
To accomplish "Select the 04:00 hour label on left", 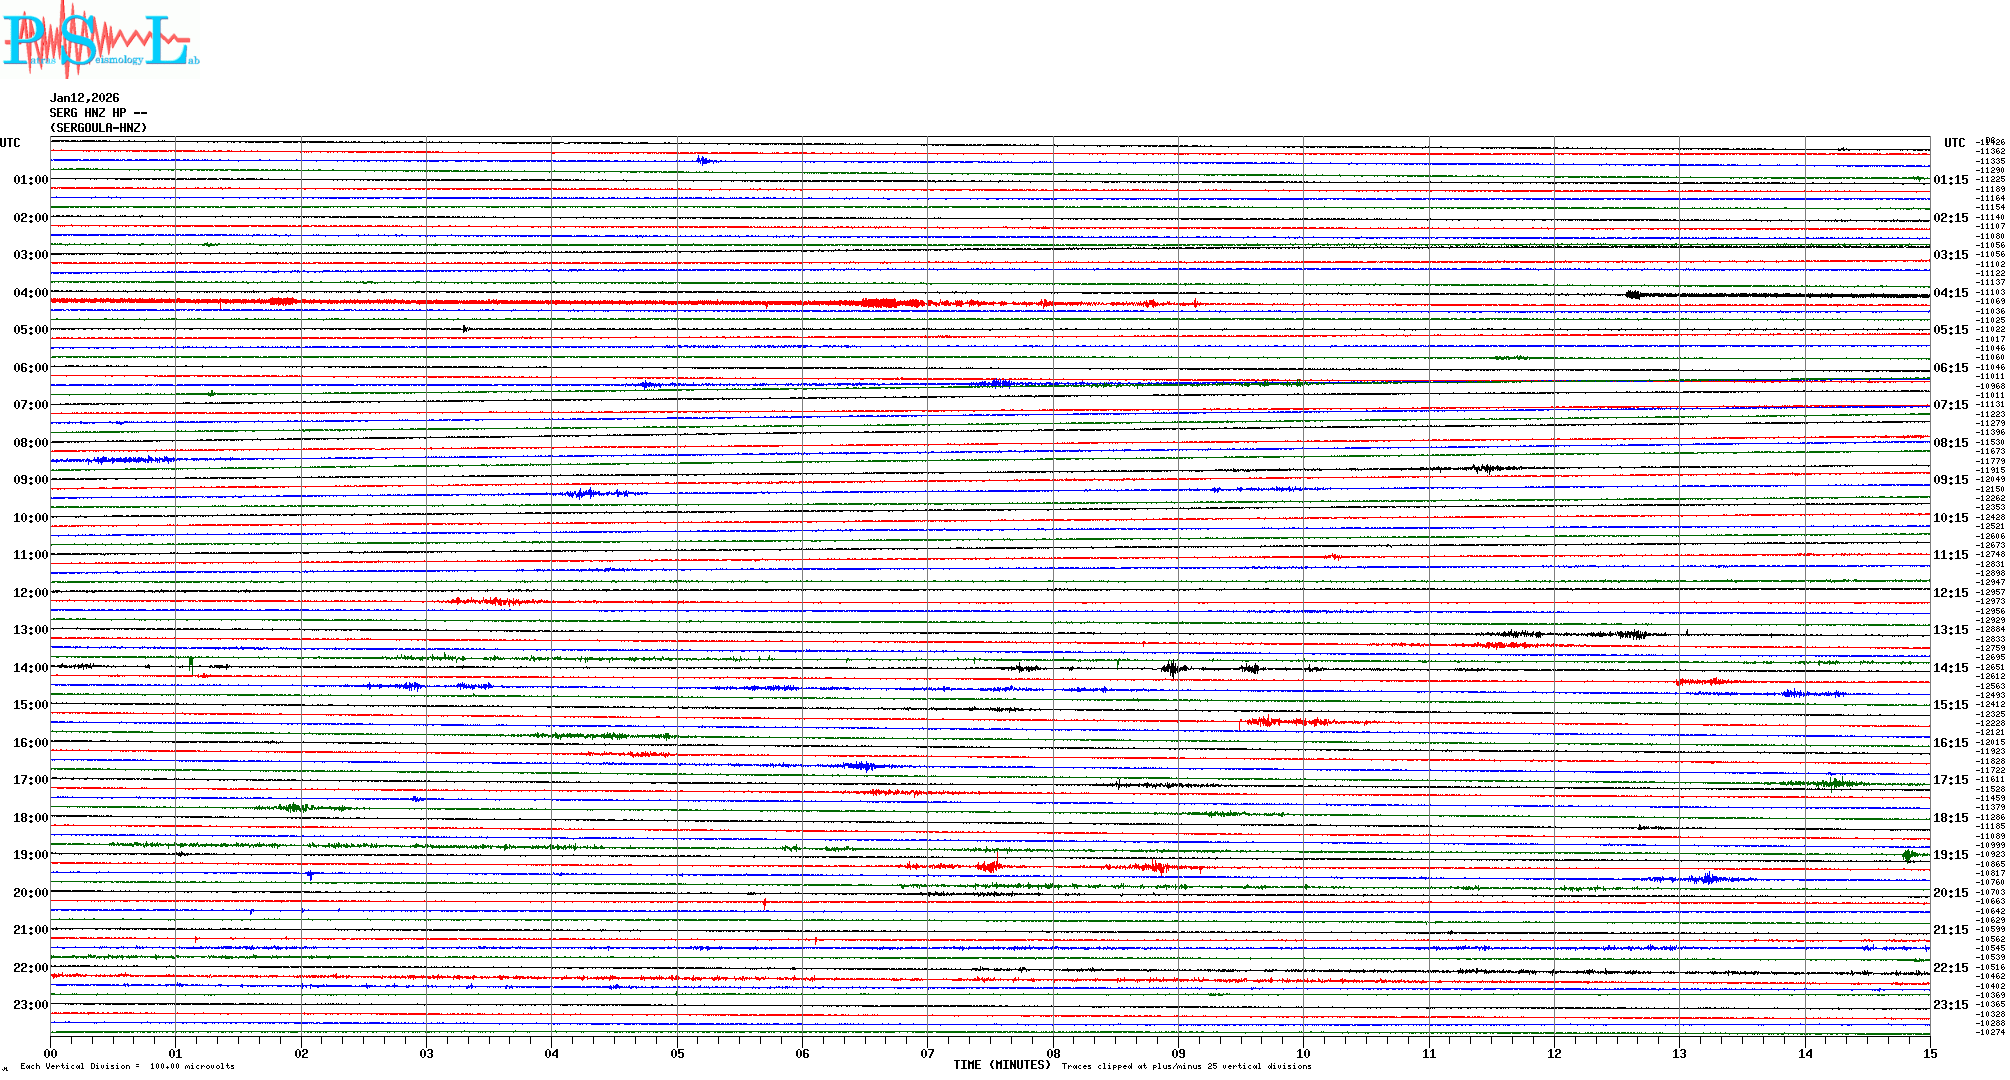I will pyautogui.click(x=30, y=293).
